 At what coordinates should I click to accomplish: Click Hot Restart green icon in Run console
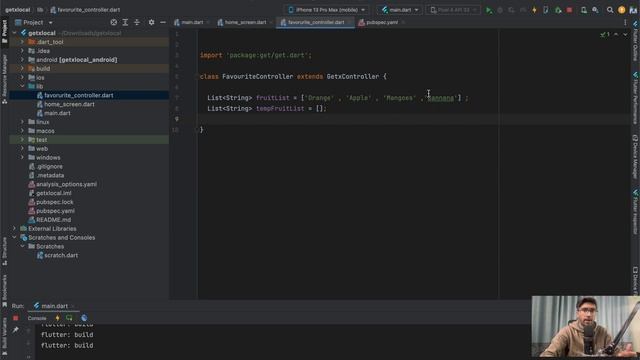tap(69, 318)
